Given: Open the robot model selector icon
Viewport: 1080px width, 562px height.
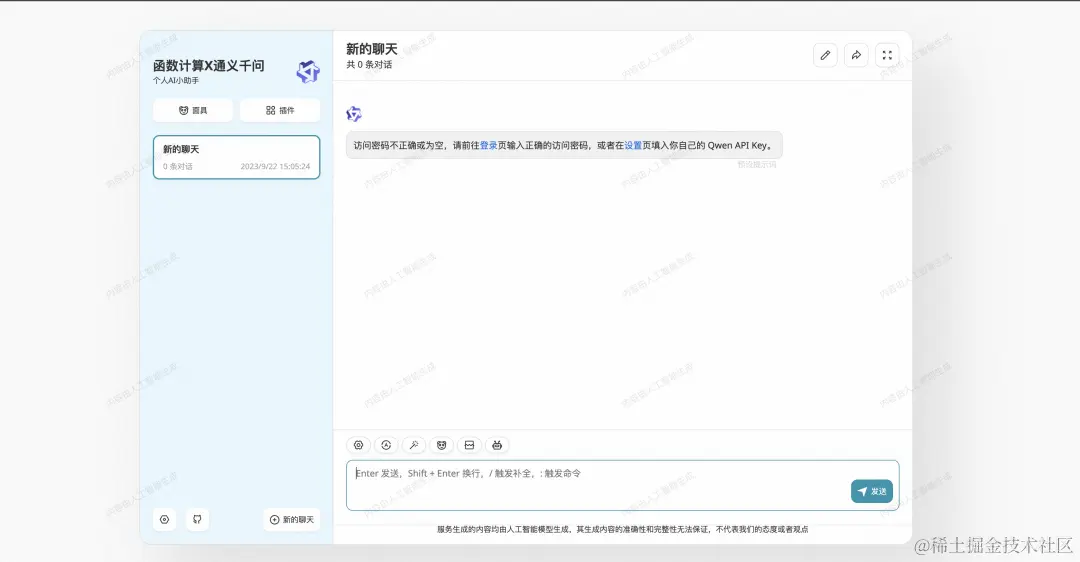Looking at the screenshot, I should (x=497, y=445).
